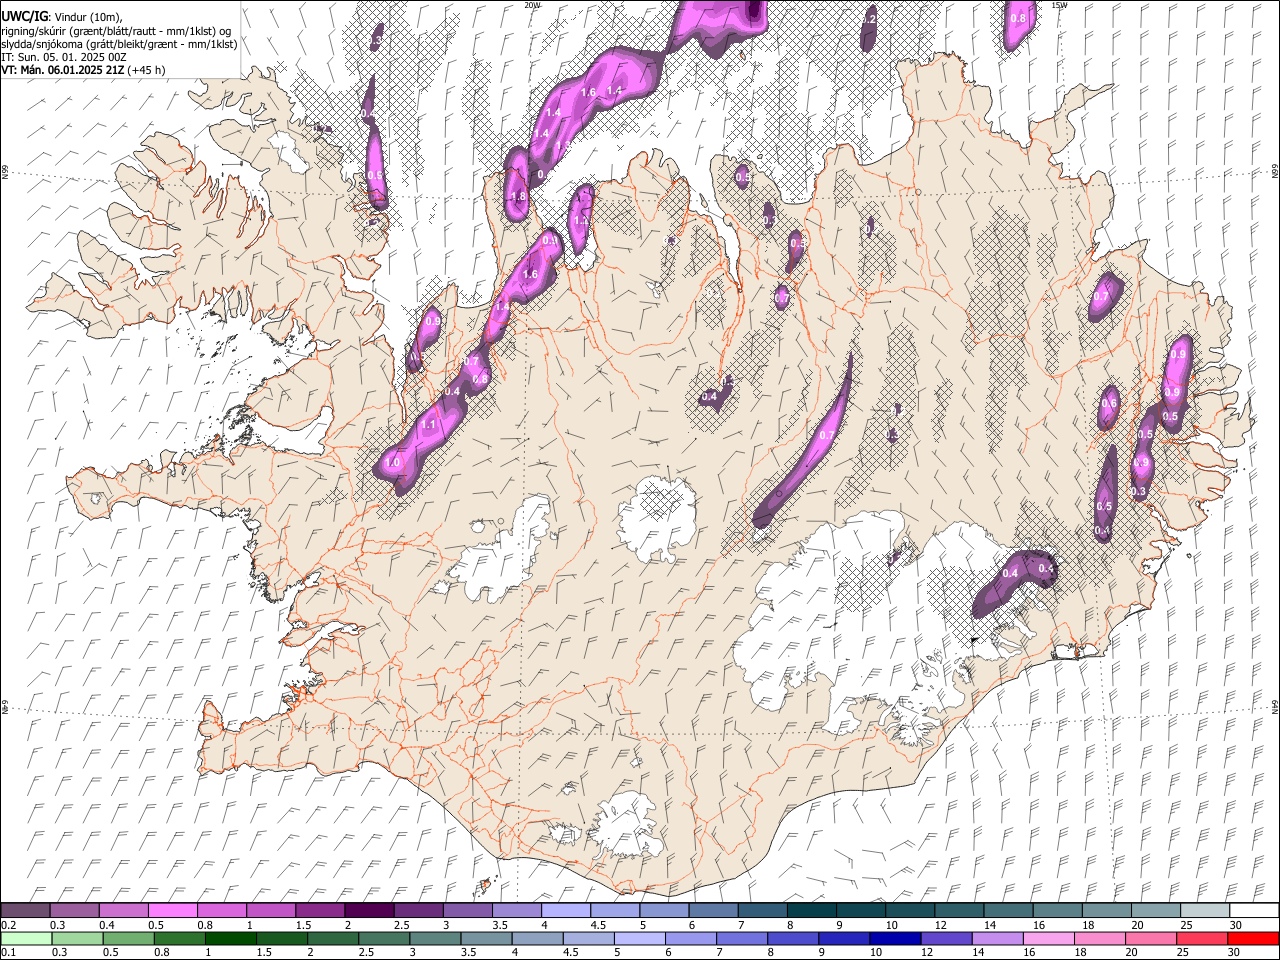
Task: Pick the rain-scale swatch starting at 25
Action: click(1201, 938)
